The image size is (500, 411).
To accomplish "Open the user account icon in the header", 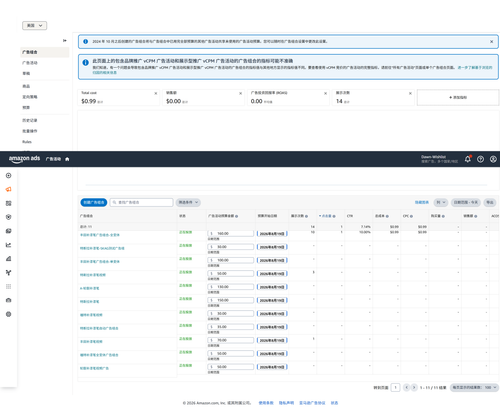I will pyautogui.click(x=493, y=159).
